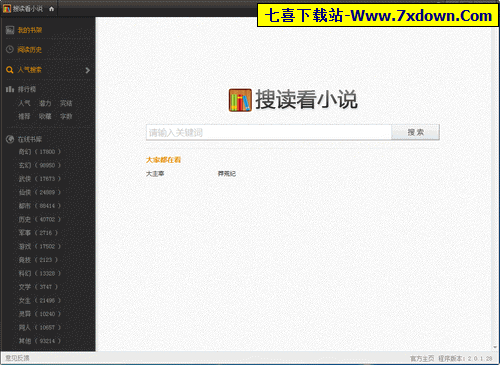Image resolution: width=502 pixels, height=367 pixels.
Task: Click the 搜读看小说 app icon in title bar
Action: 7,9
